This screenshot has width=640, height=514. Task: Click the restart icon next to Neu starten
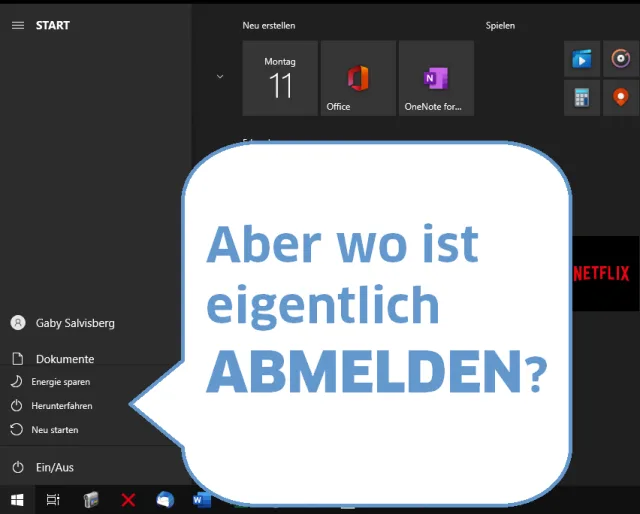[16, 429]
